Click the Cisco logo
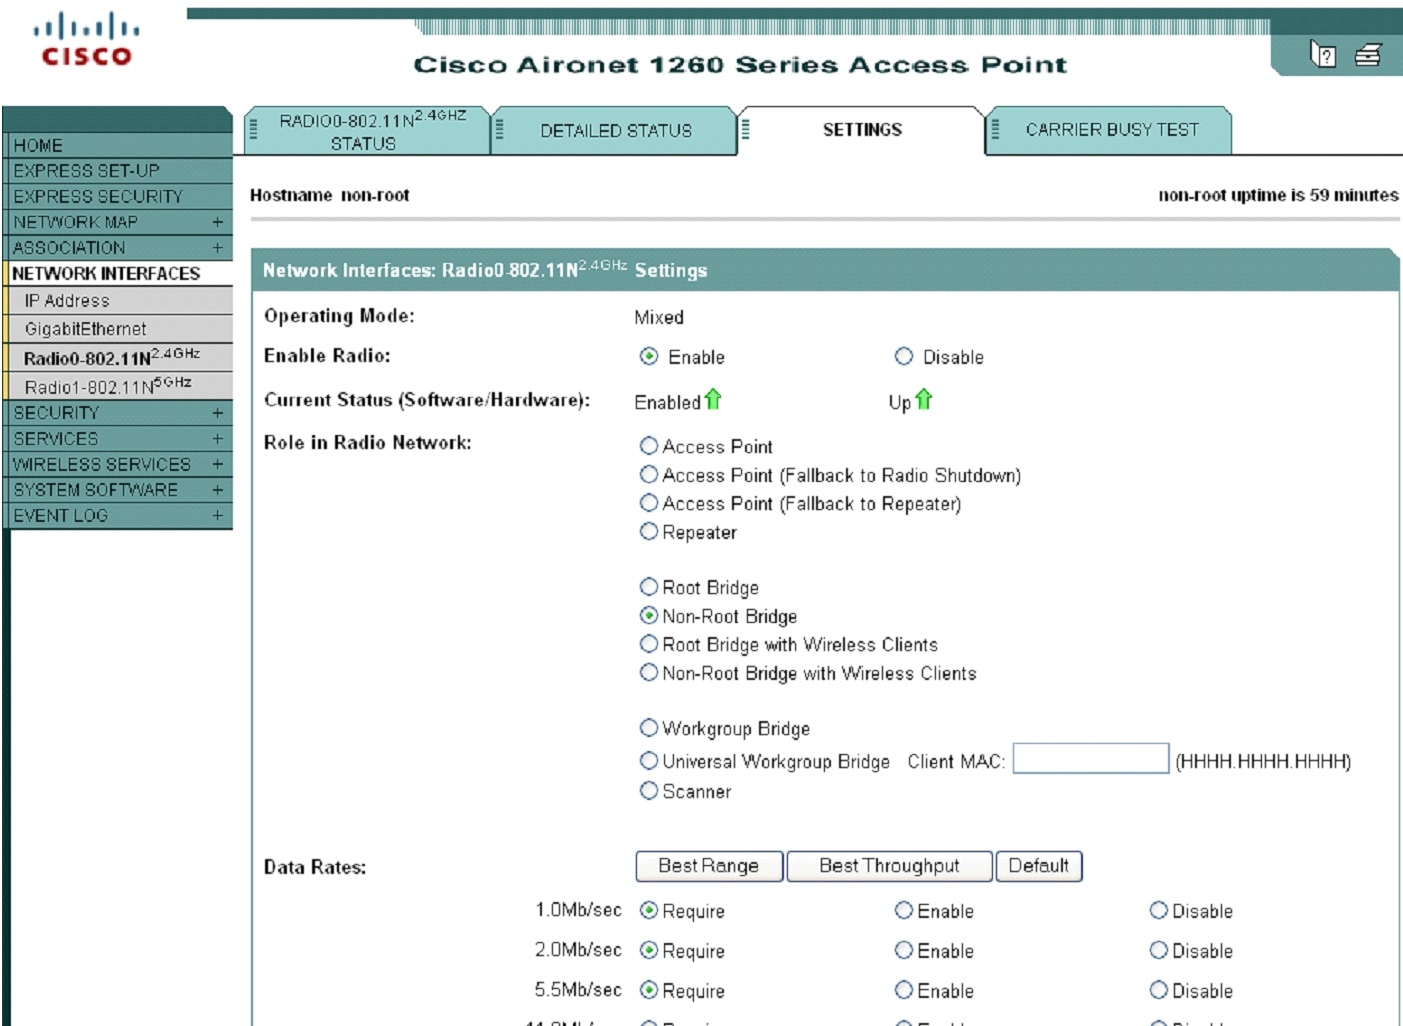Image resolution: width=1403 pixels, height=1026 pixels. pos(86,40)
